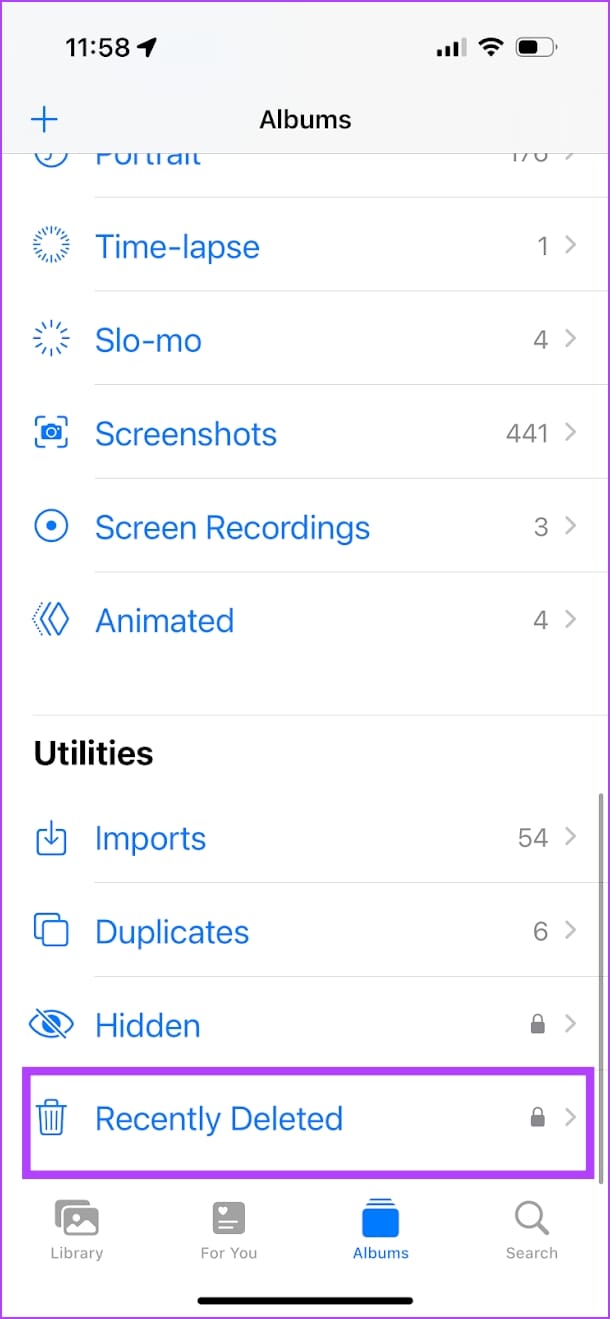
Task: Tap the lock icon on Recently Deleted
Action: (537, 1118)
